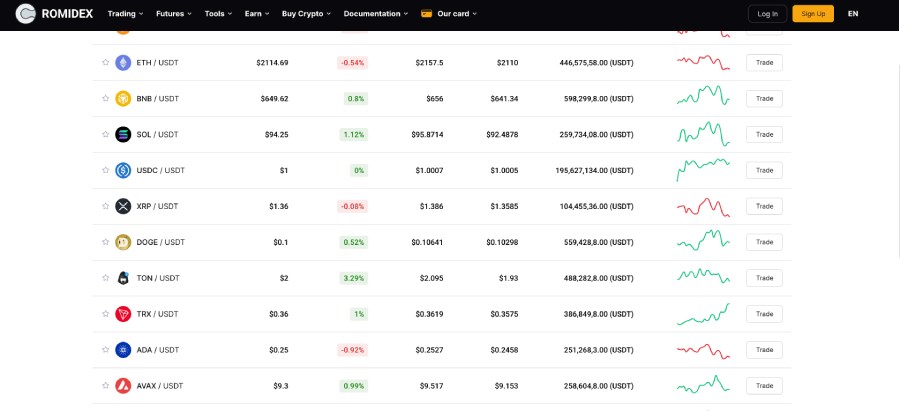Click the Avalanche AVAX coin icon
Image resolution: width=900 pixels, height=411 pixels.
pos(123,386)
